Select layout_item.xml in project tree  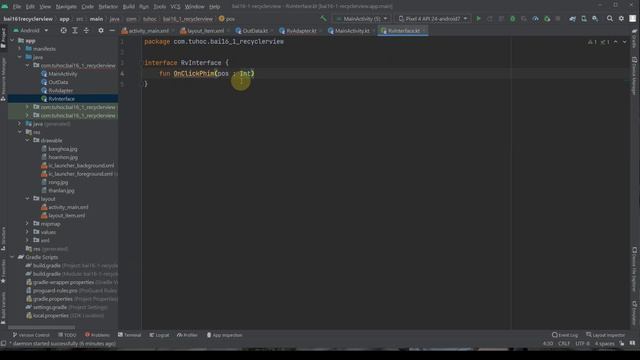click(x=67, y=216)
